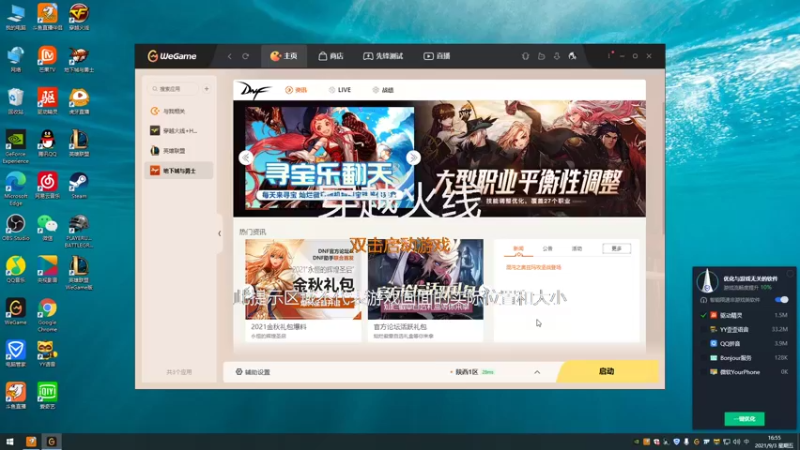Viewport: 800px width, 450px height.
Task: Open the 虎牙直播 desktop shortcut
Action: click(79, 101)
